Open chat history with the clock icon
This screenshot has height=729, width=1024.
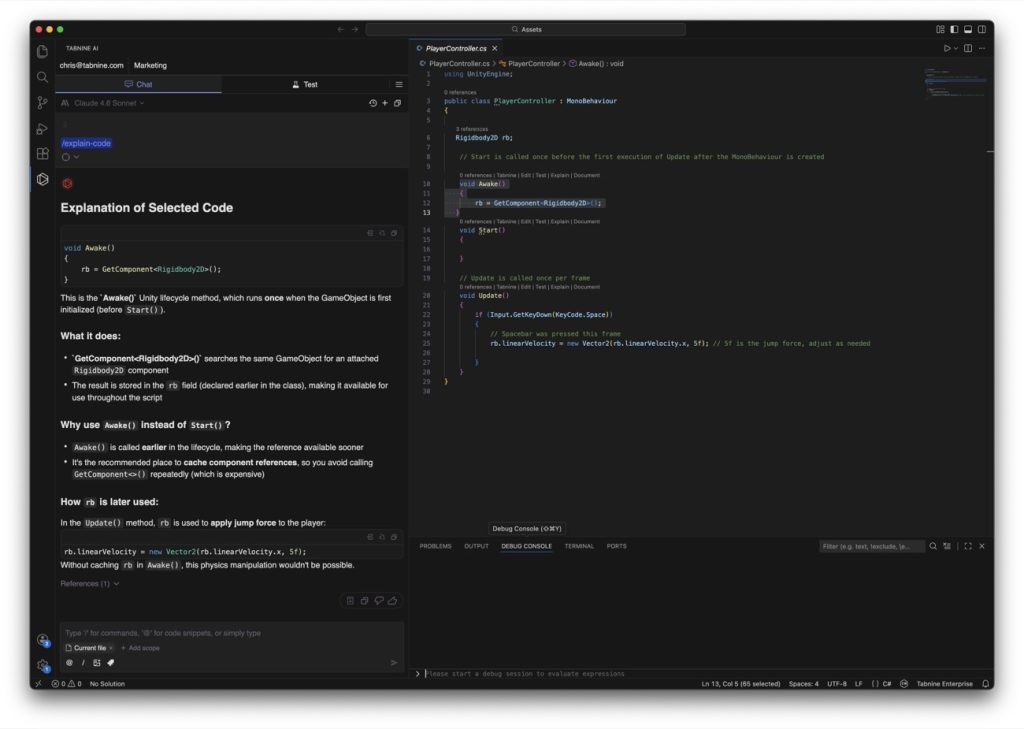pos(372,103)
